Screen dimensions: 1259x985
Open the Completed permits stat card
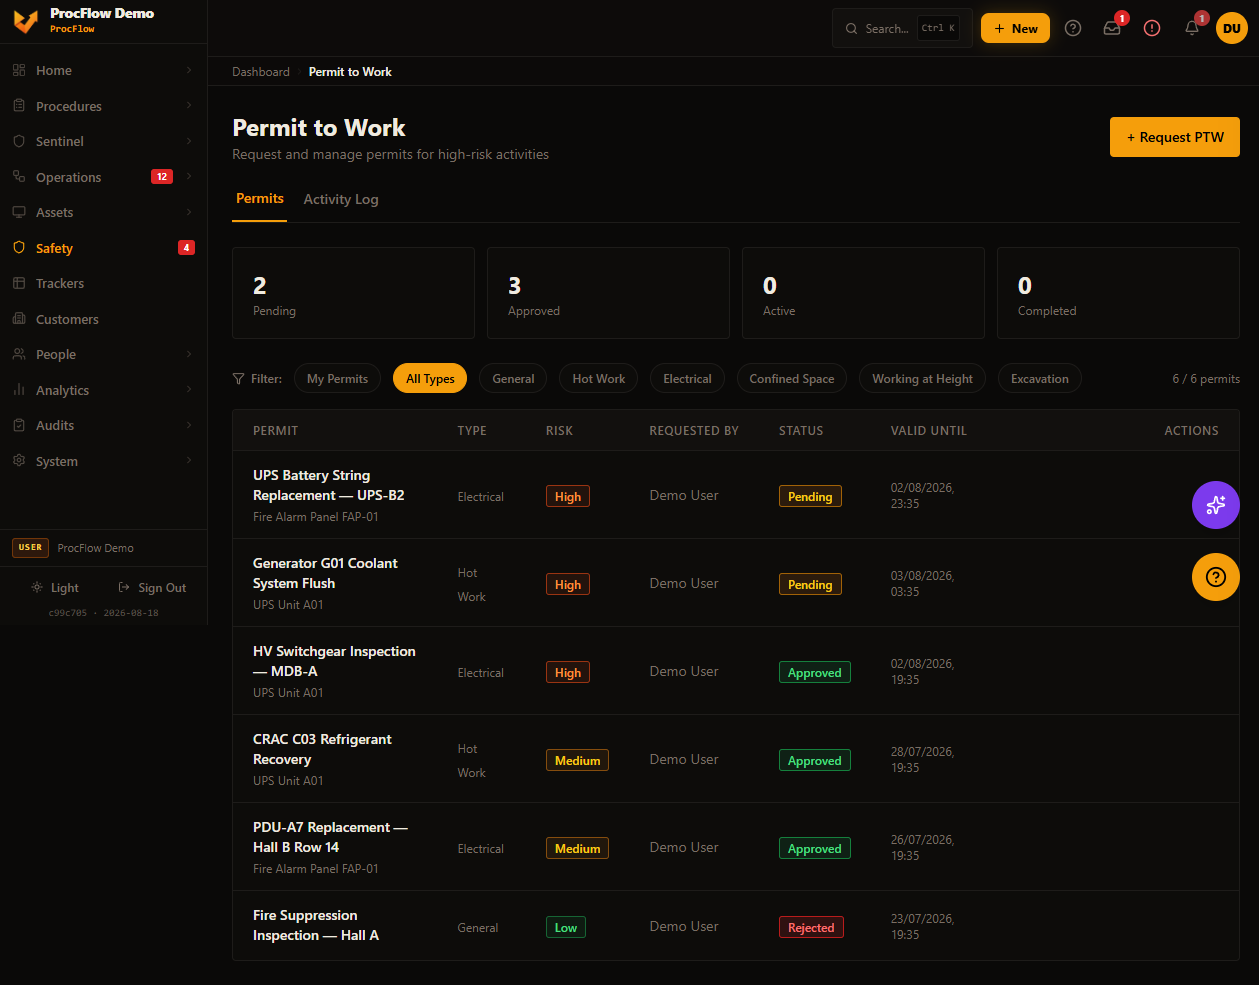coord(1118,293)
